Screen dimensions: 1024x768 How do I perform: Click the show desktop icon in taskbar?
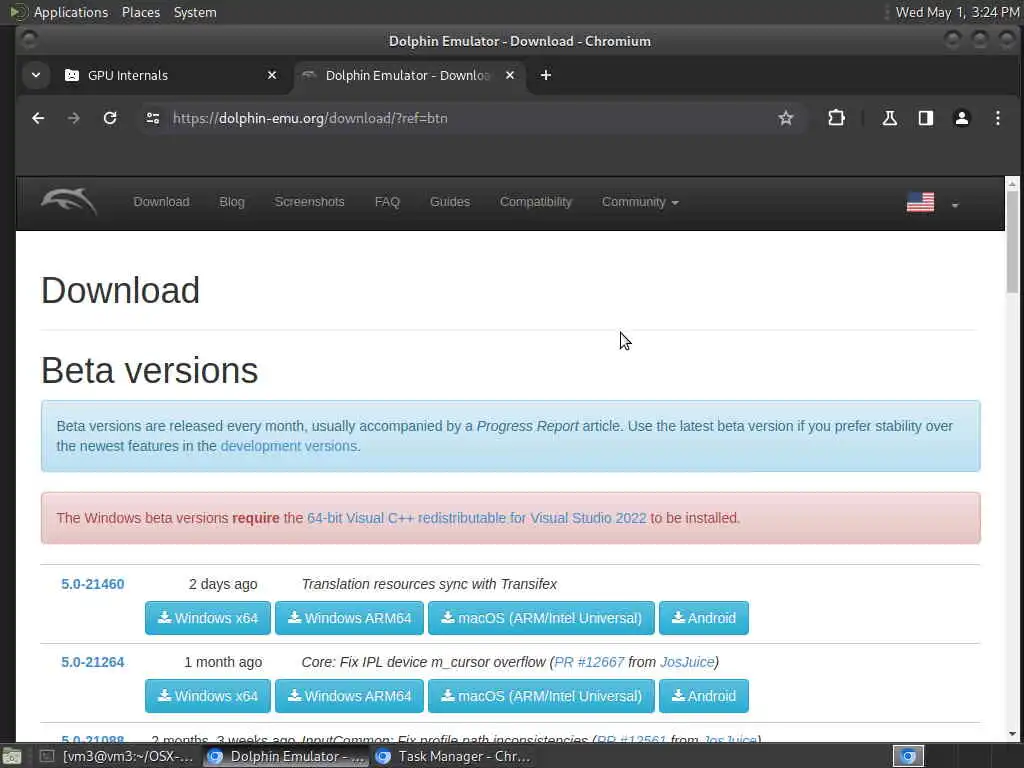pos(12,756)
